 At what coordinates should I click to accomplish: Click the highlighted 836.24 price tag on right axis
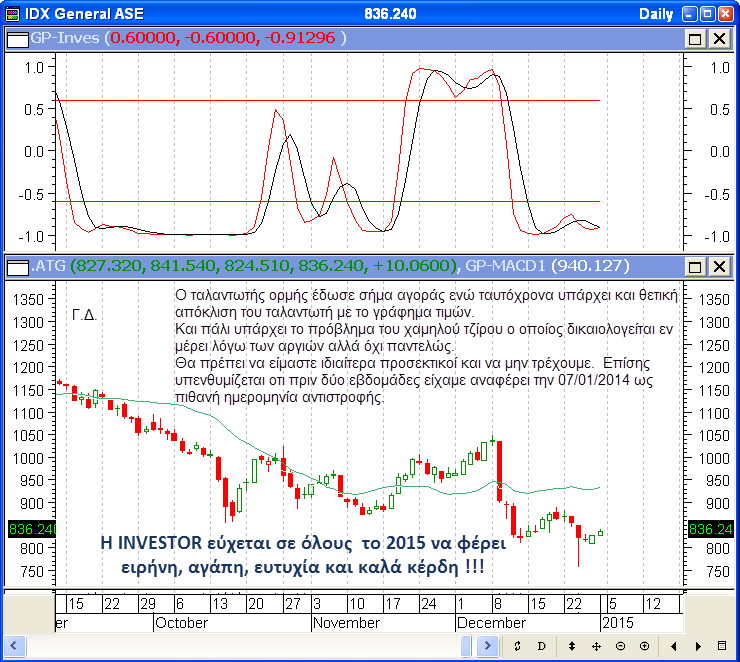pos(710,529)
